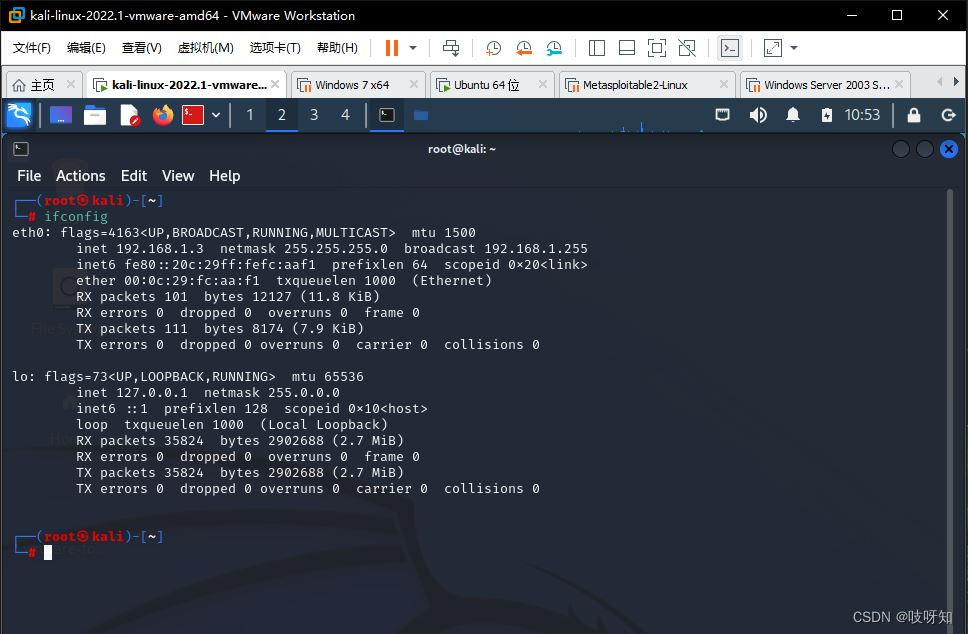The image size is (968, 634).
Task: Expand the terminal launcher dropdown arrow
Action: click(x=216, y=115)
